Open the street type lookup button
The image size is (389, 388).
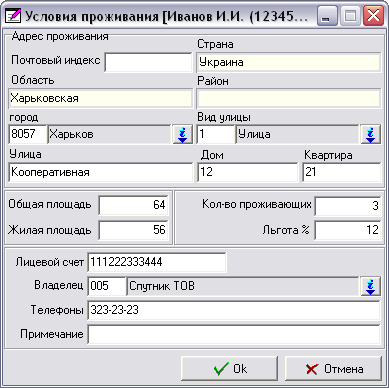coord(371,134)
